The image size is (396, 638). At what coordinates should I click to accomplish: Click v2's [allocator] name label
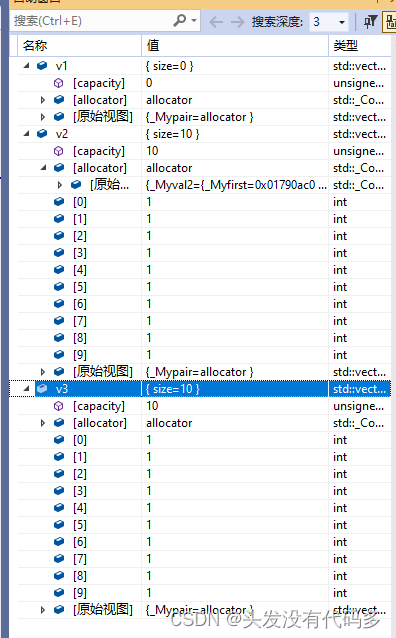coord(100,168)
